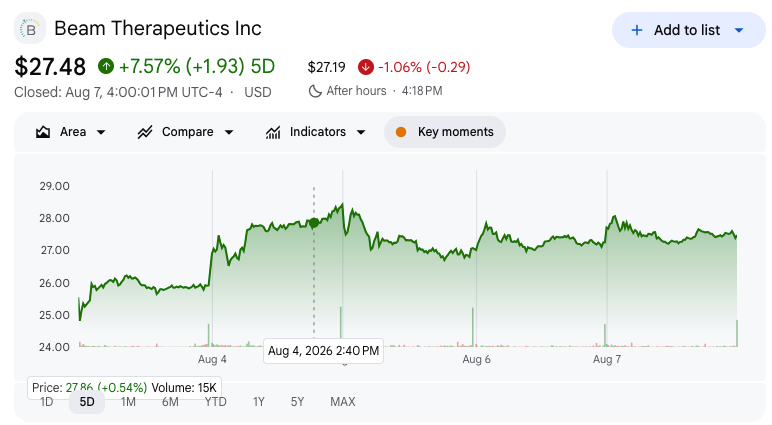This screenshot has height=425, width=772.
Task: Open the Compare dropdown arrow
Action: click(229, 132)
